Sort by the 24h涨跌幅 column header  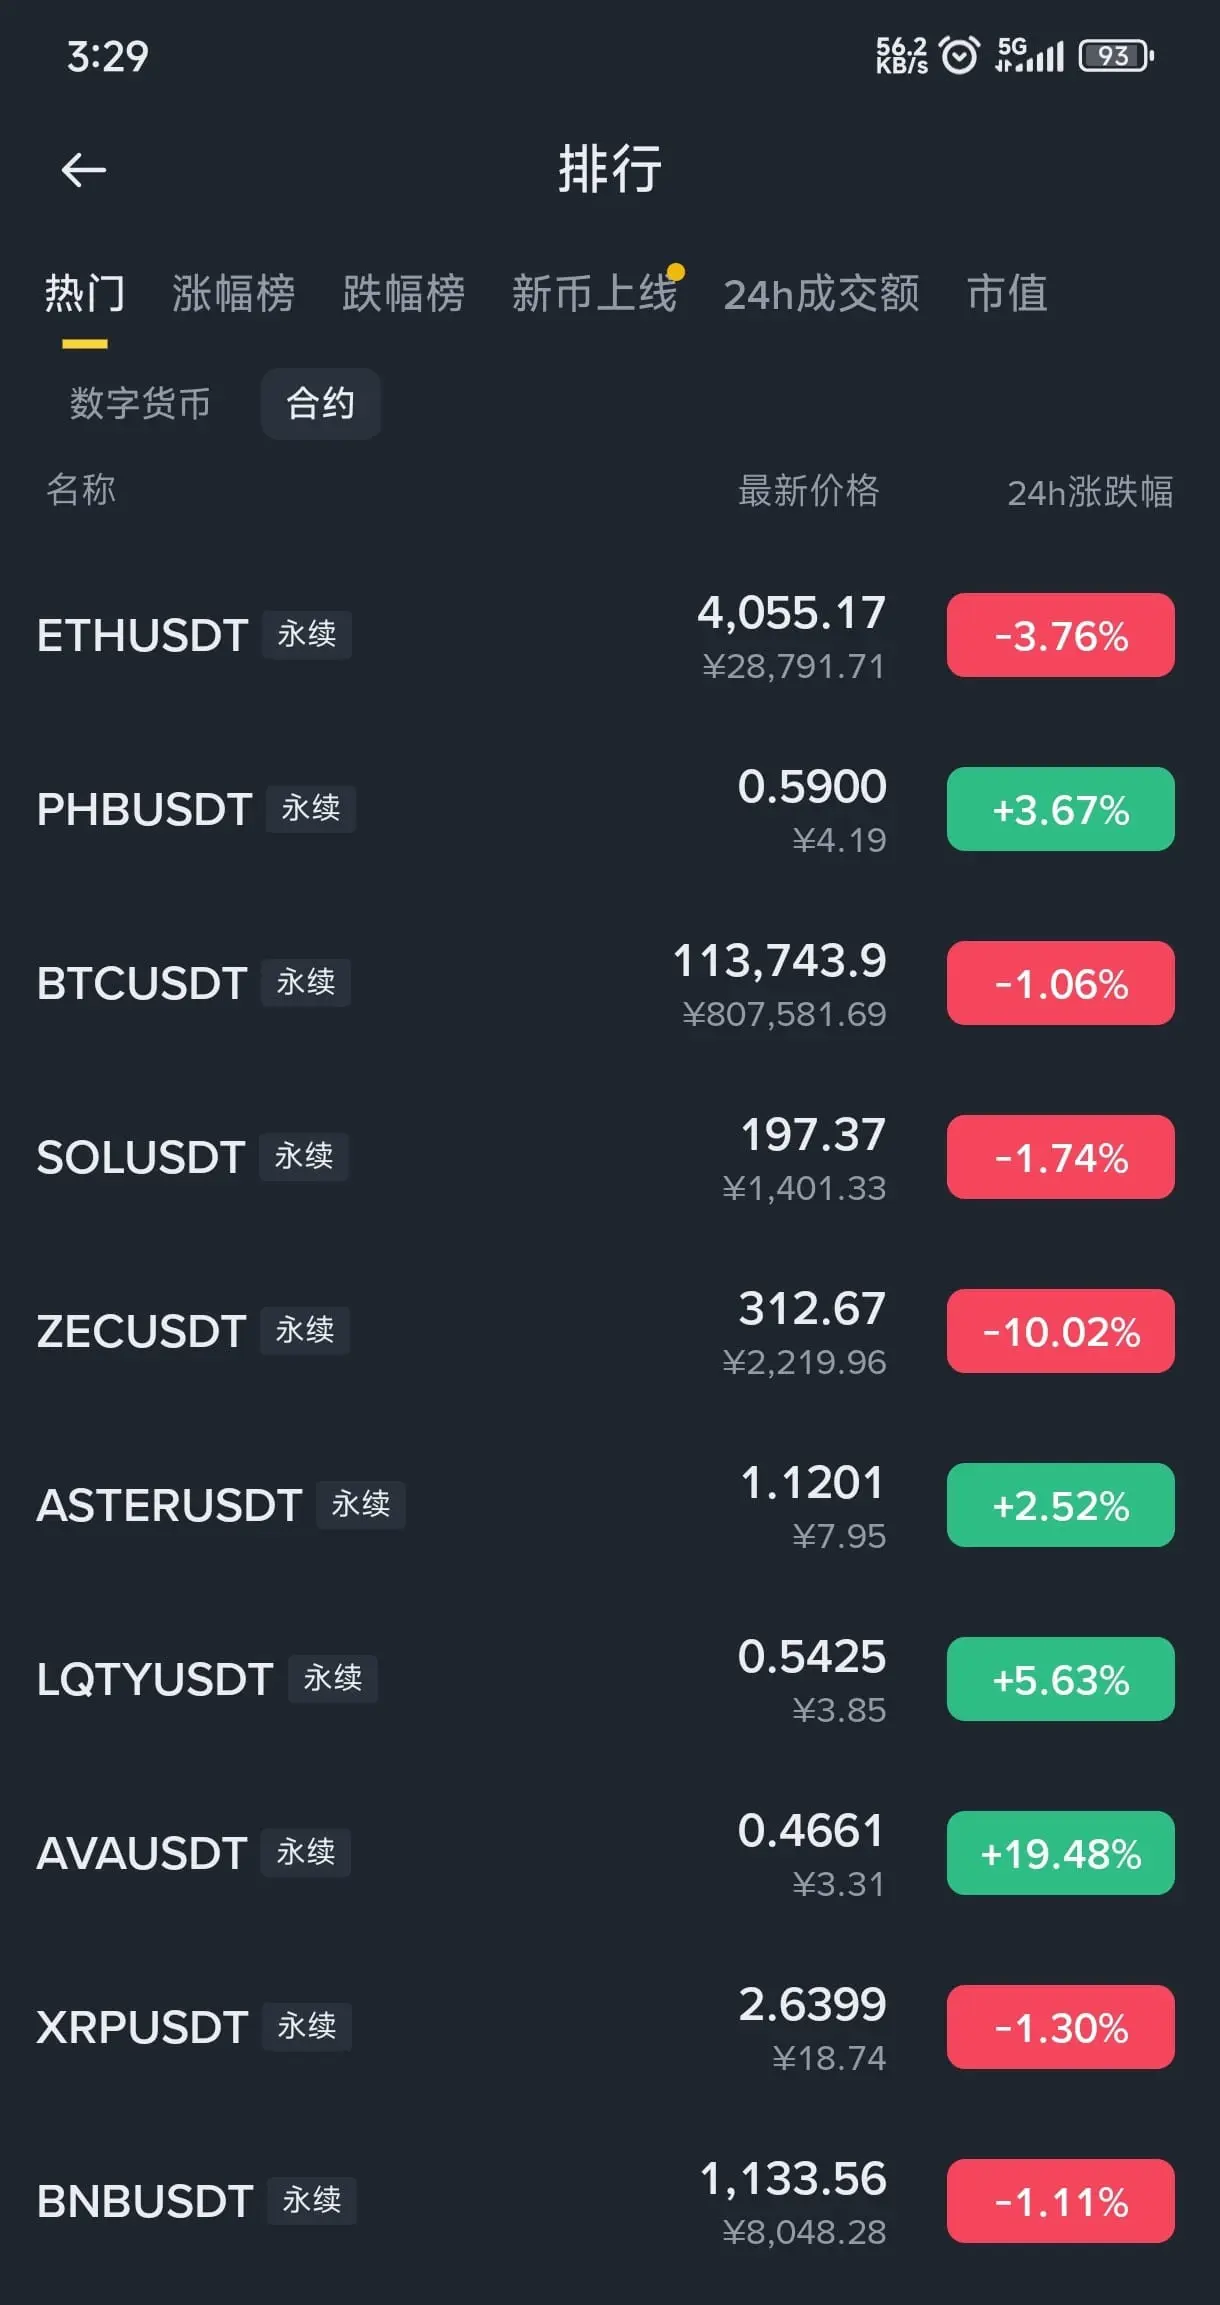pyautogui.click(x=1089, y=492)
